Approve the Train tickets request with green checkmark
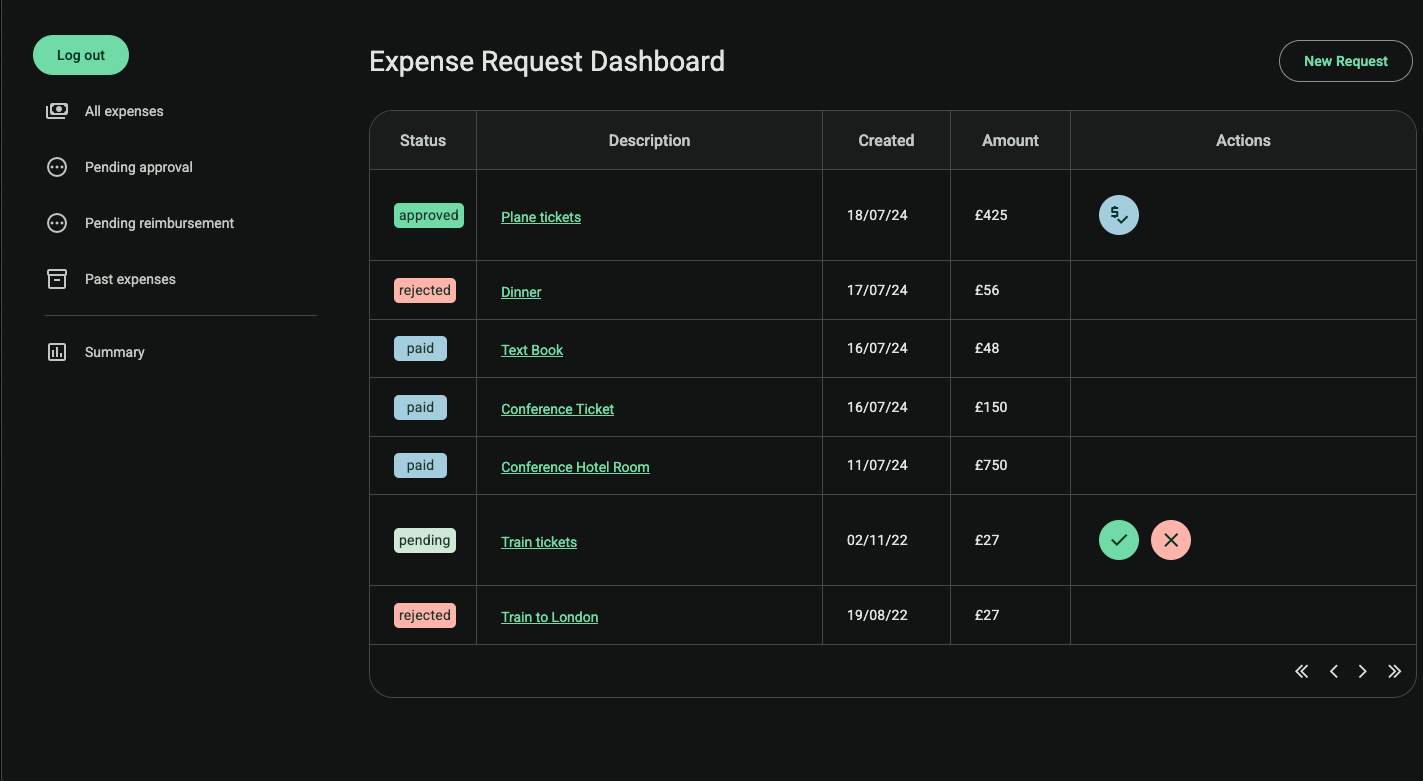 pyautogui.click(x=1118, y=540)
